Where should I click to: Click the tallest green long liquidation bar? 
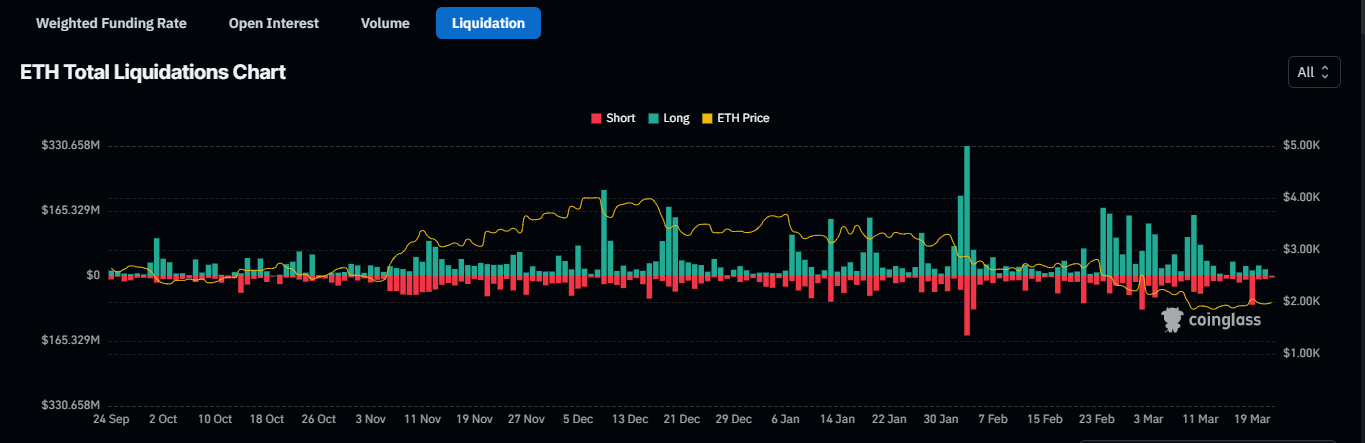(x=967, y=210)
